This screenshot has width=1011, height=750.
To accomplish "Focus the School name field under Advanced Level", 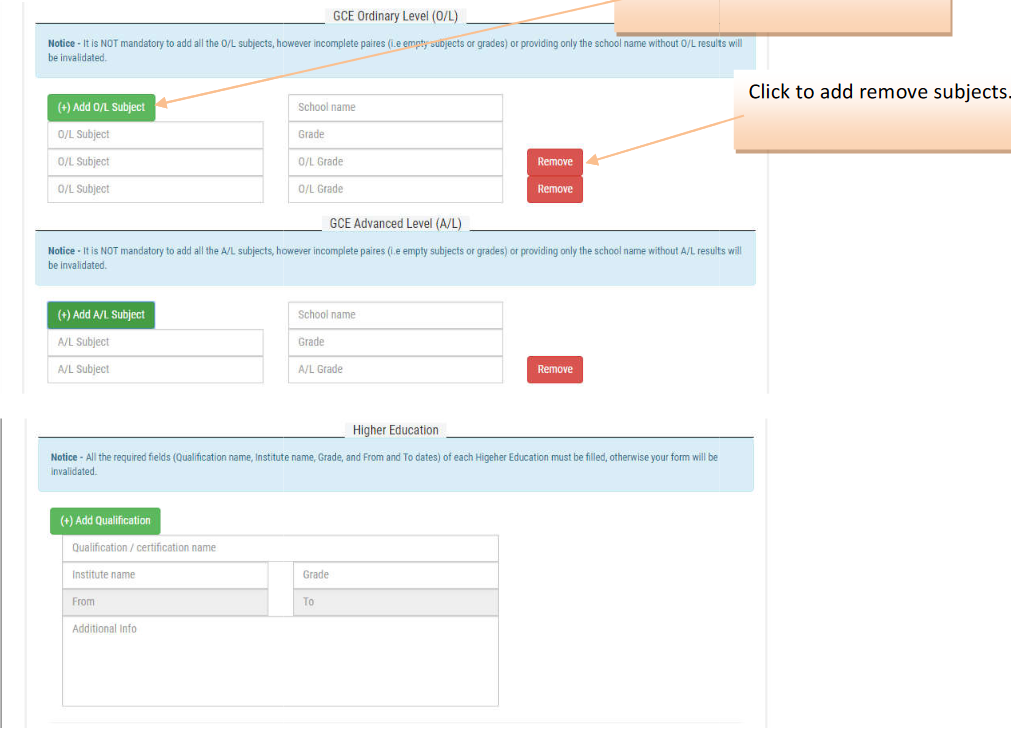I will [395, 315].
